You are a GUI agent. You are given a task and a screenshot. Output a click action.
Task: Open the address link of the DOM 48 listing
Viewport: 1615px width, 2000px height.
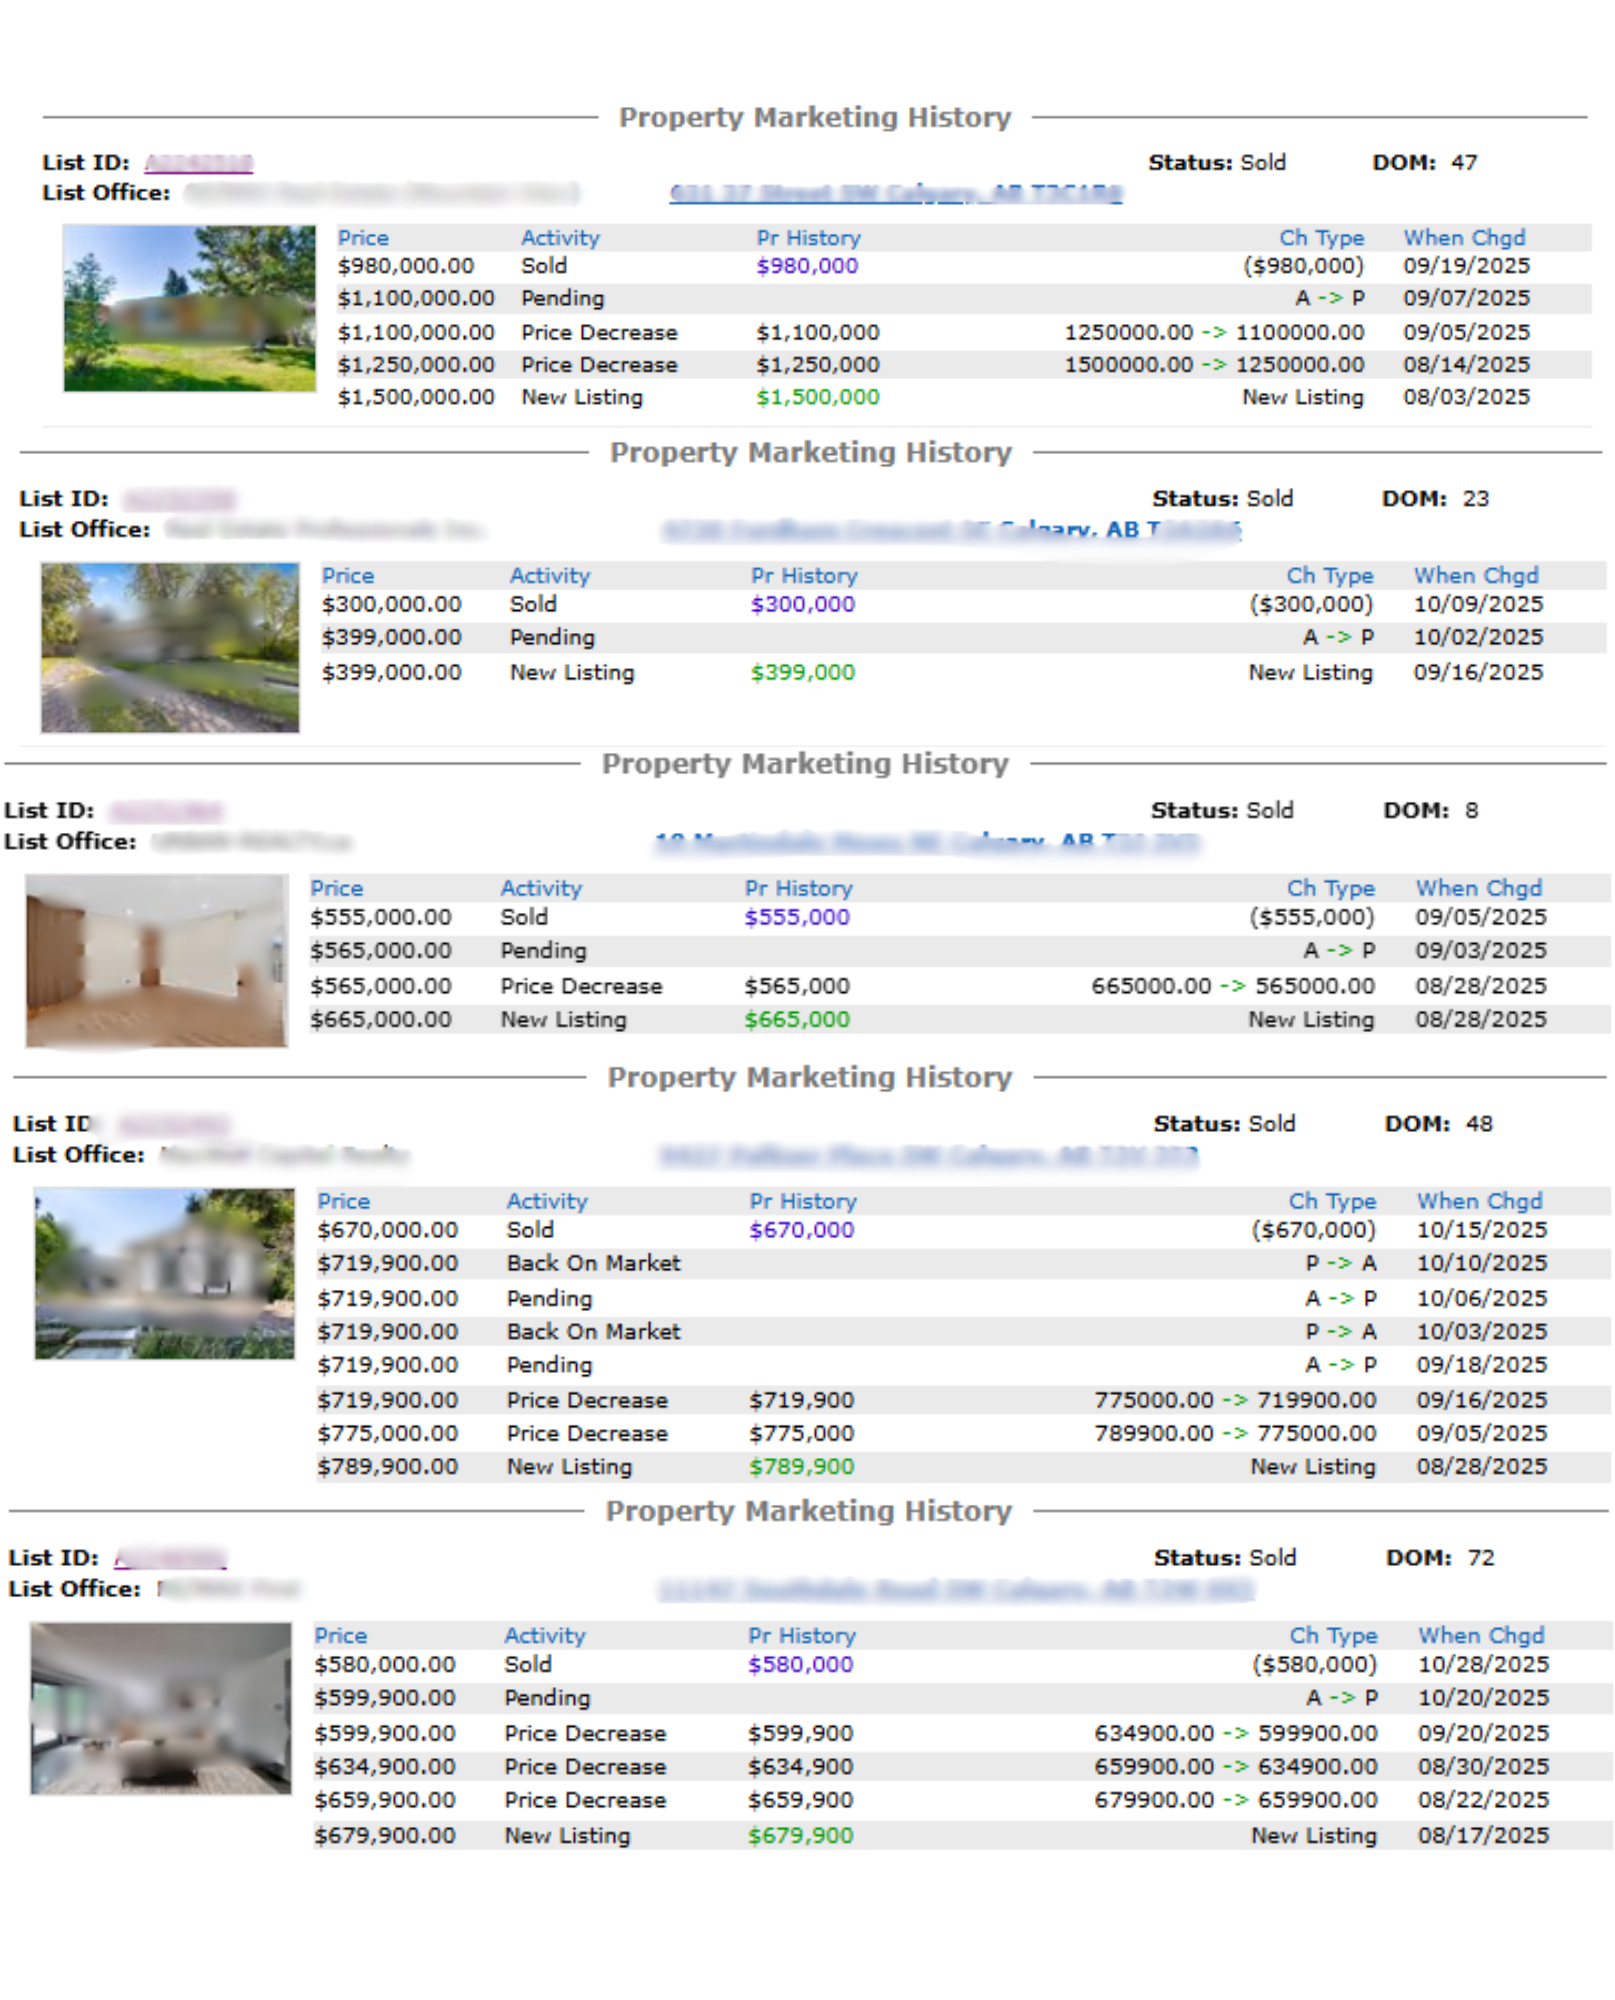pyautogui.click(x=927, y=1156)
